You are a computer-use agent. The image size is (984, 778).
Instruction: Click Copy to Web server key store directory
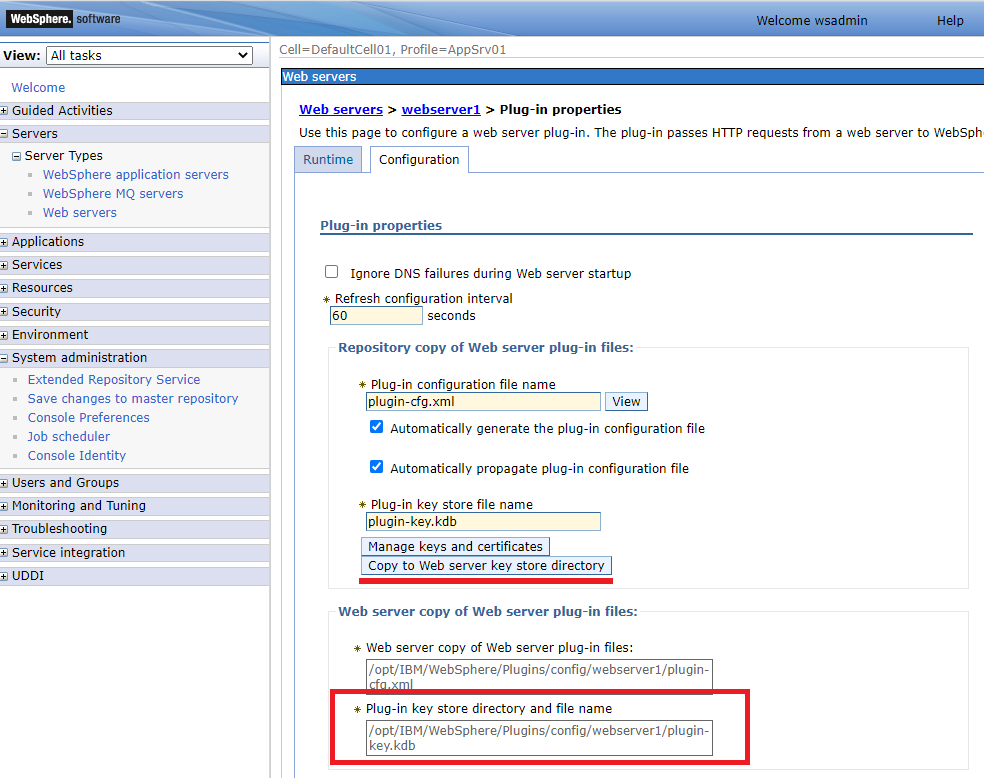click(486, 565)
